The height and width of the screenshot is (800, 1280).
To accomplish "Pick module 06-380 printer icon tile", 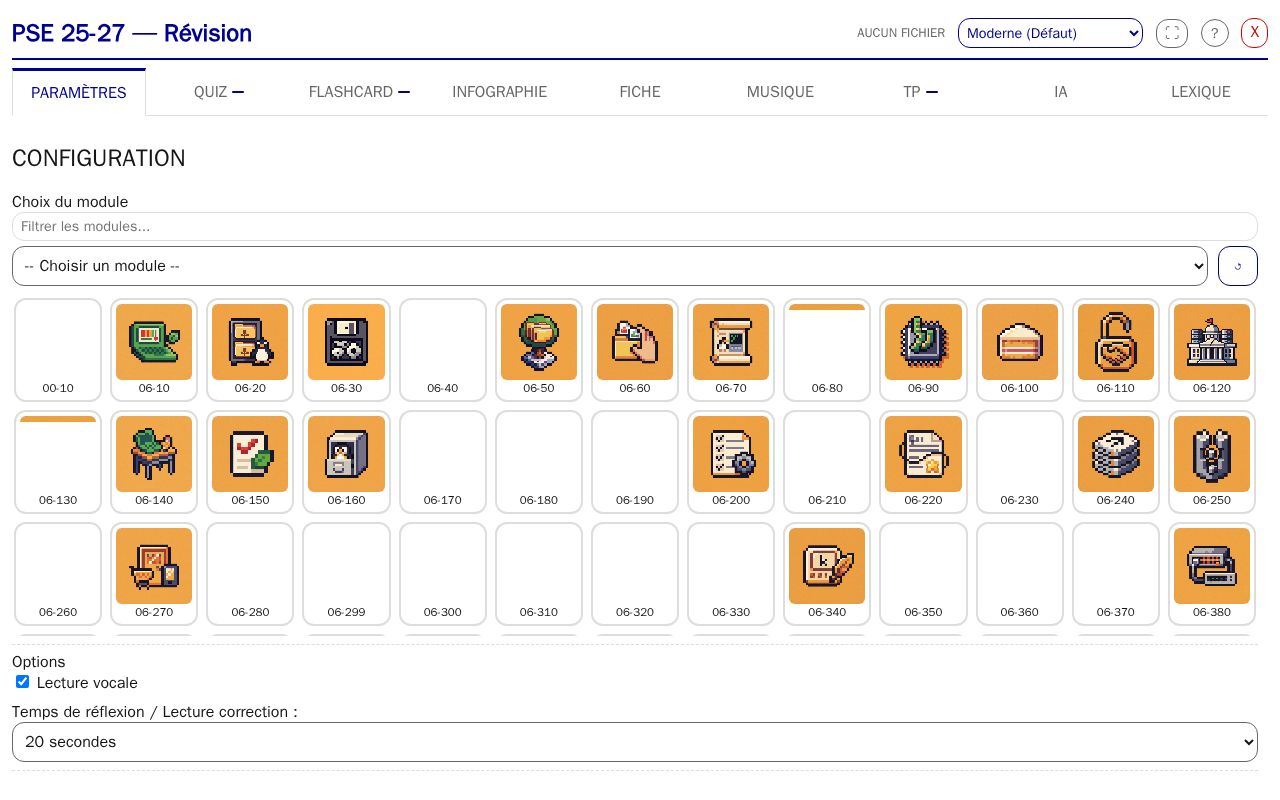I will click(1212, 574).
